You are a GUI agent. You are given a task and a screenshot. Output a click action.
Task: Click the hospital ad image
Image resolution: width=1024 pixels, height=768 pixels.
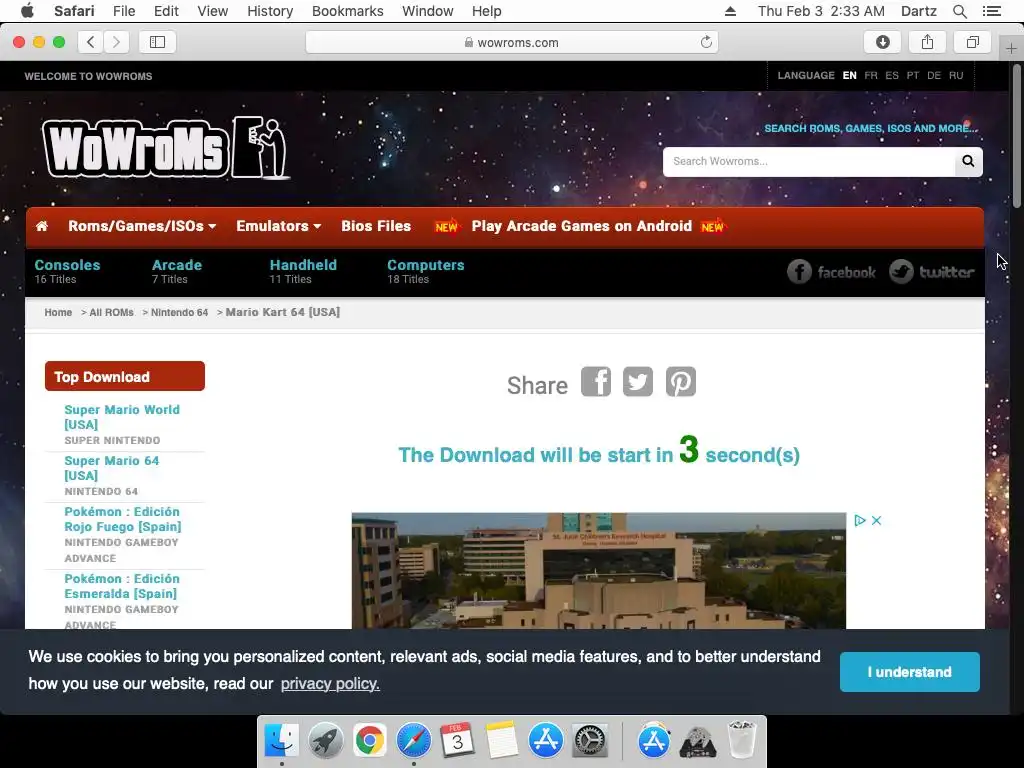598,571
